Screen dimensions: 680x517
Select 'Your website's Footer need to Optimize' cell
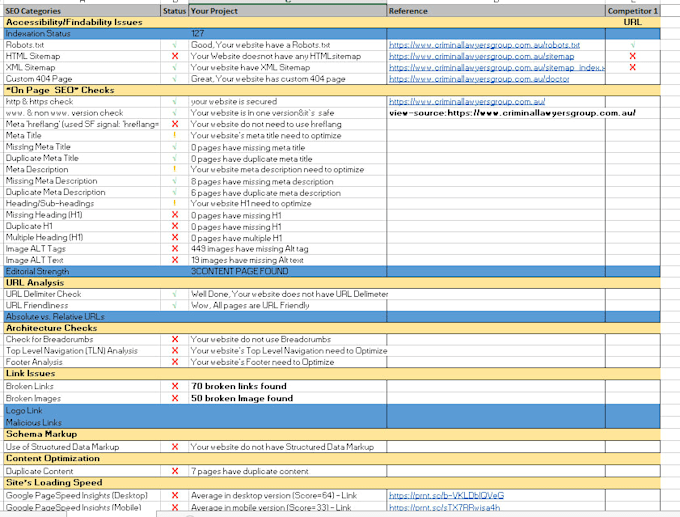(288, 362)
